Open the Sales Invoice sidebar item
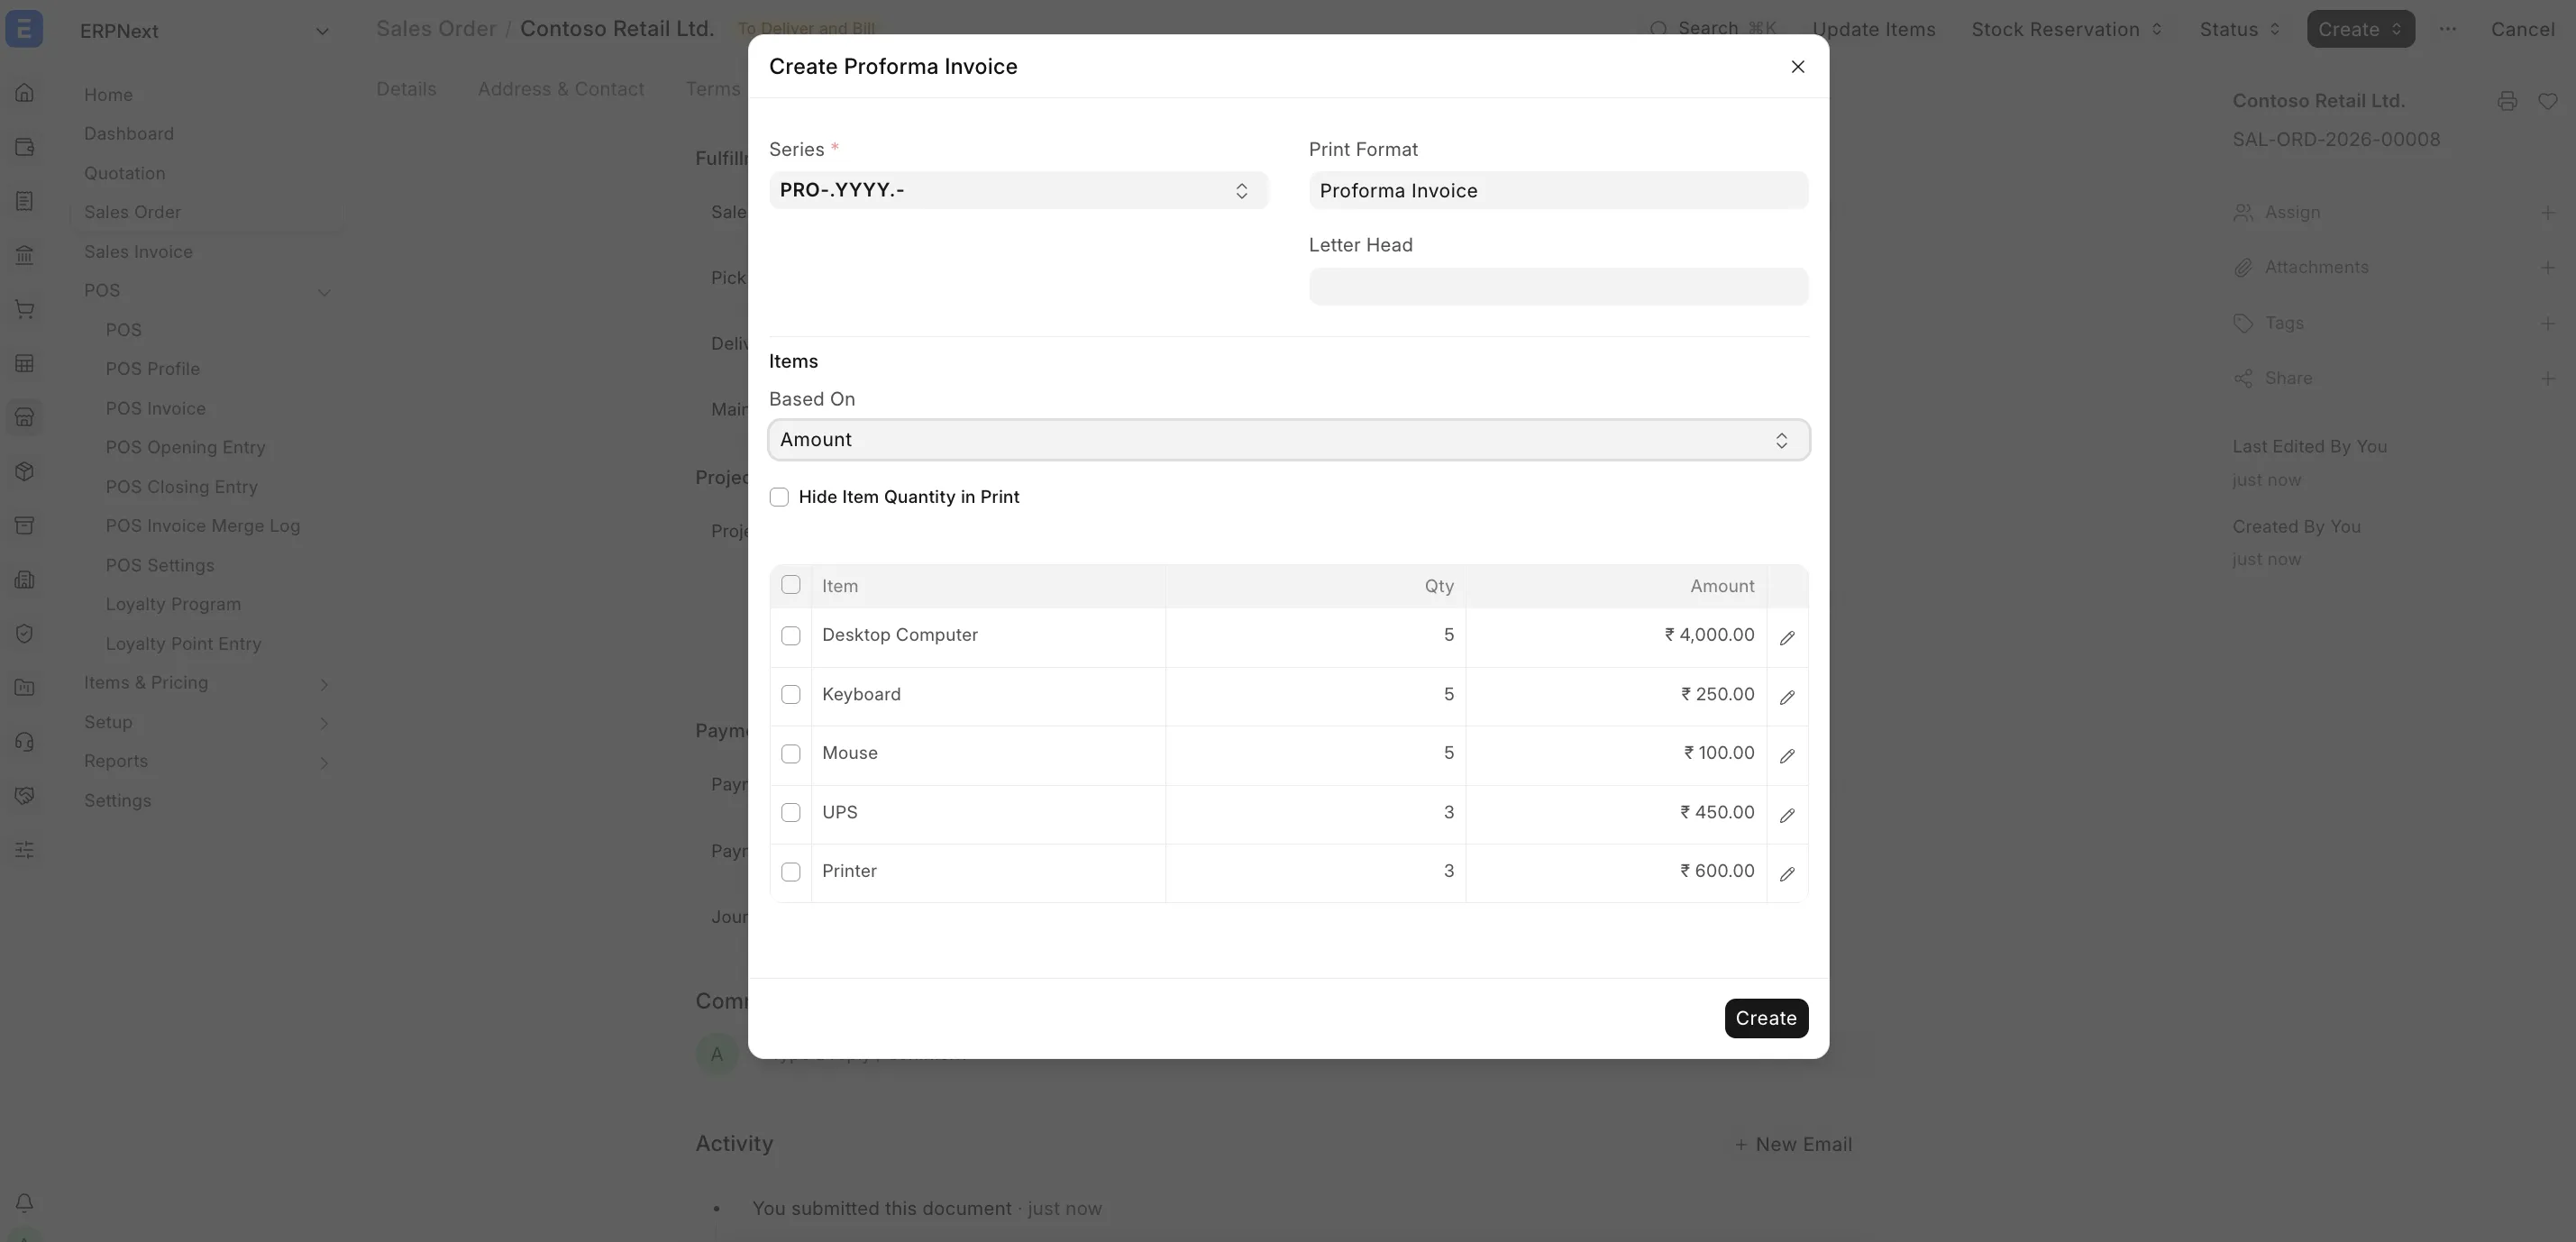Viewport: 2576px width, 1242px height. point(138,252)
